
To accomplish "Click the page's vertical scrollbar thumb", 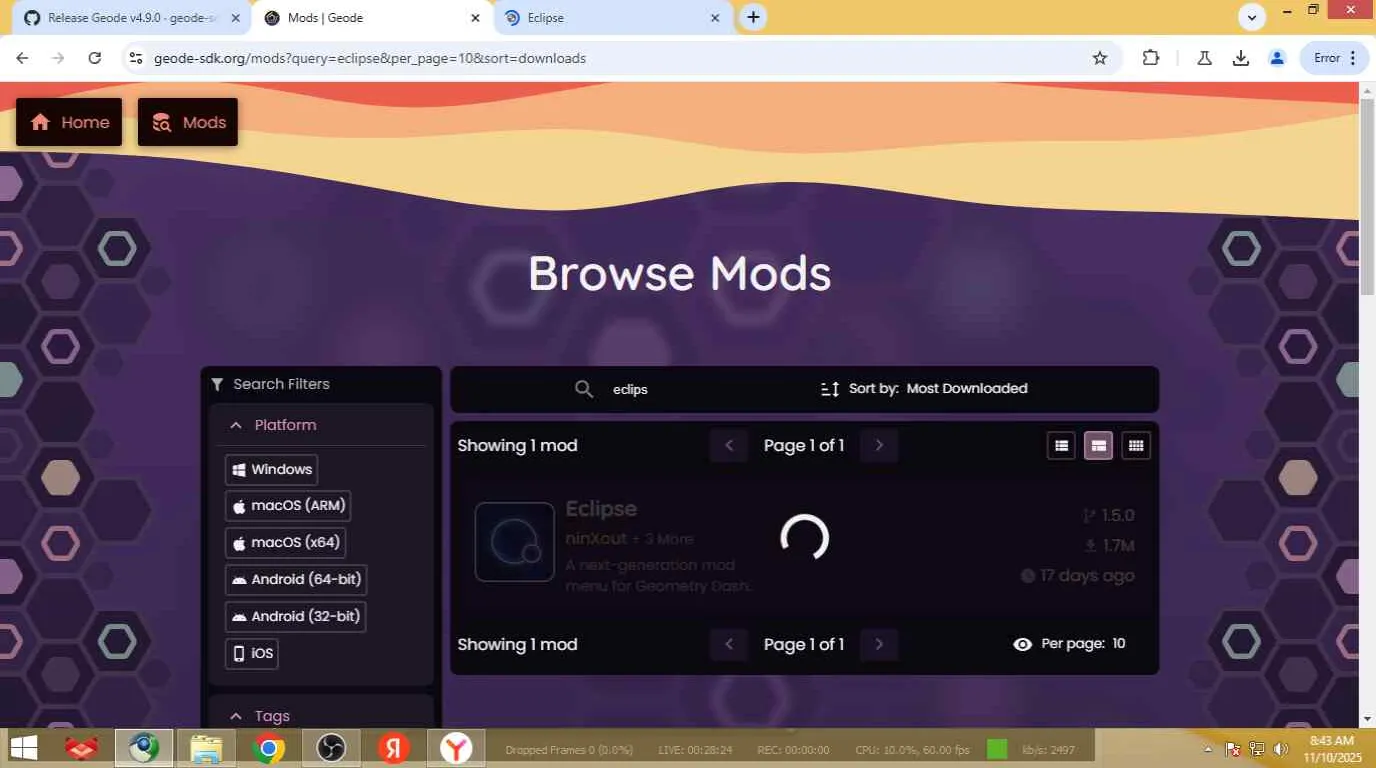I will click(1367, 198).
